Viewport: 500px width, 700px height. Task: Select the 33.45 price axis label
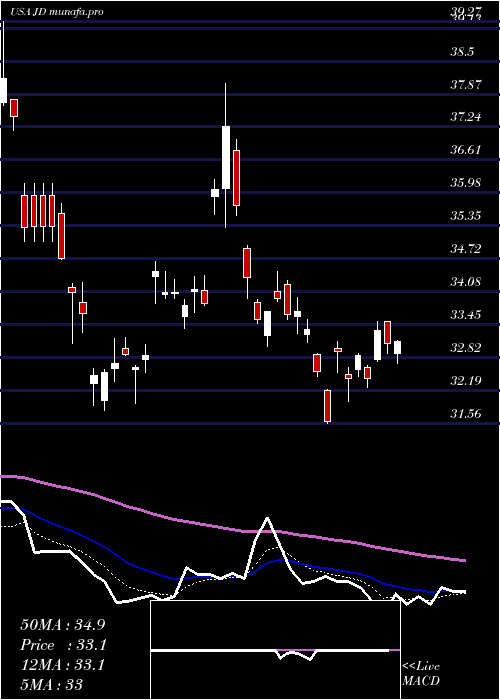tap(466, 315)
